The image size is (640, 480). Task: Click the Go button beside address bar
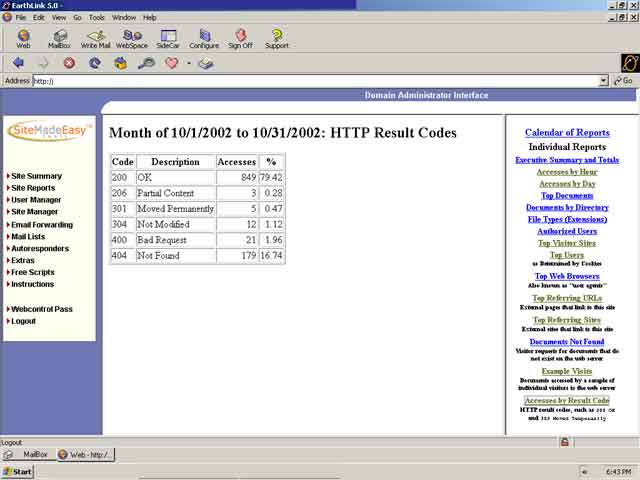coord(623,81)
